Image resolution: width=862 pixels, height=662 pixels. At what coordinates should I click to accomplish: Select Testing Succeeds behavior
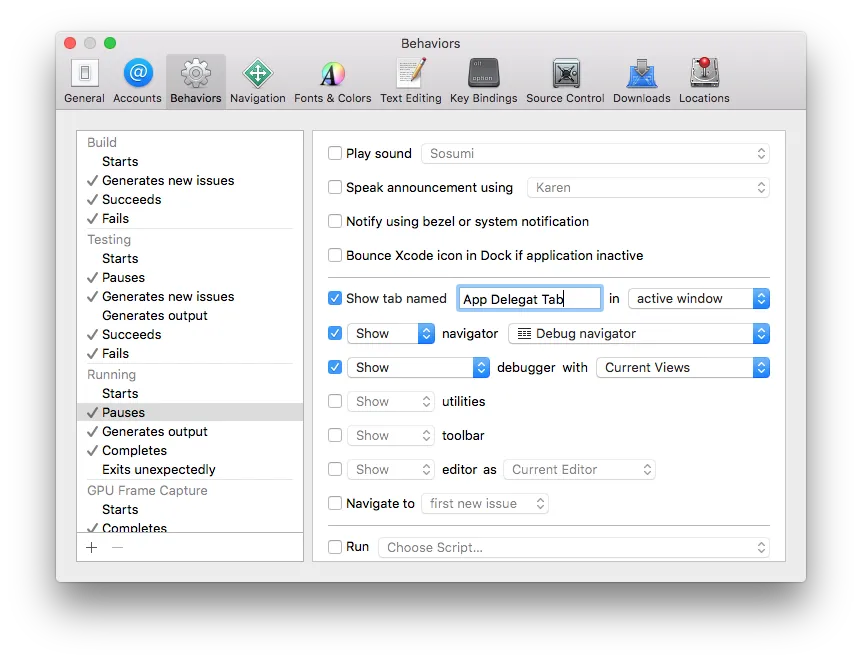pos(190,334)
